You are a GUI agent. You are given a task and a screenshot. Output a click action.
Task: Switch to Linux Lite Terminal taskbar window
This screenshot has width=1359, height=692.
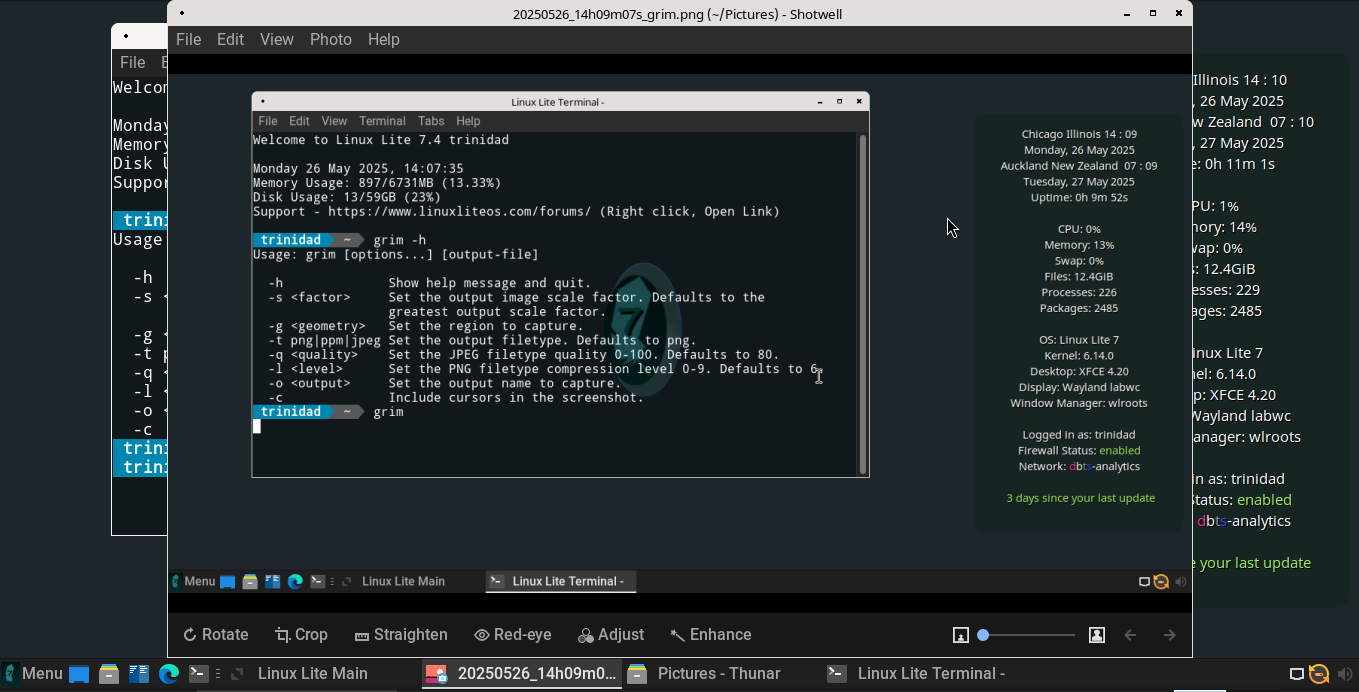click(917, 674)
